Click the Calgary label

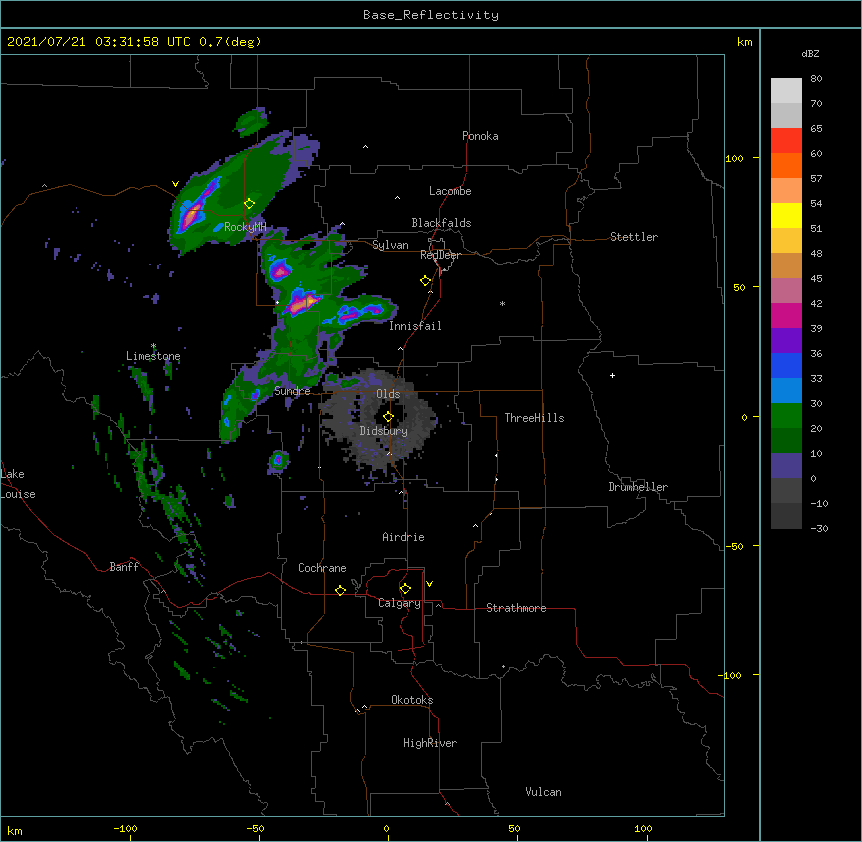(x=399, y=603)
